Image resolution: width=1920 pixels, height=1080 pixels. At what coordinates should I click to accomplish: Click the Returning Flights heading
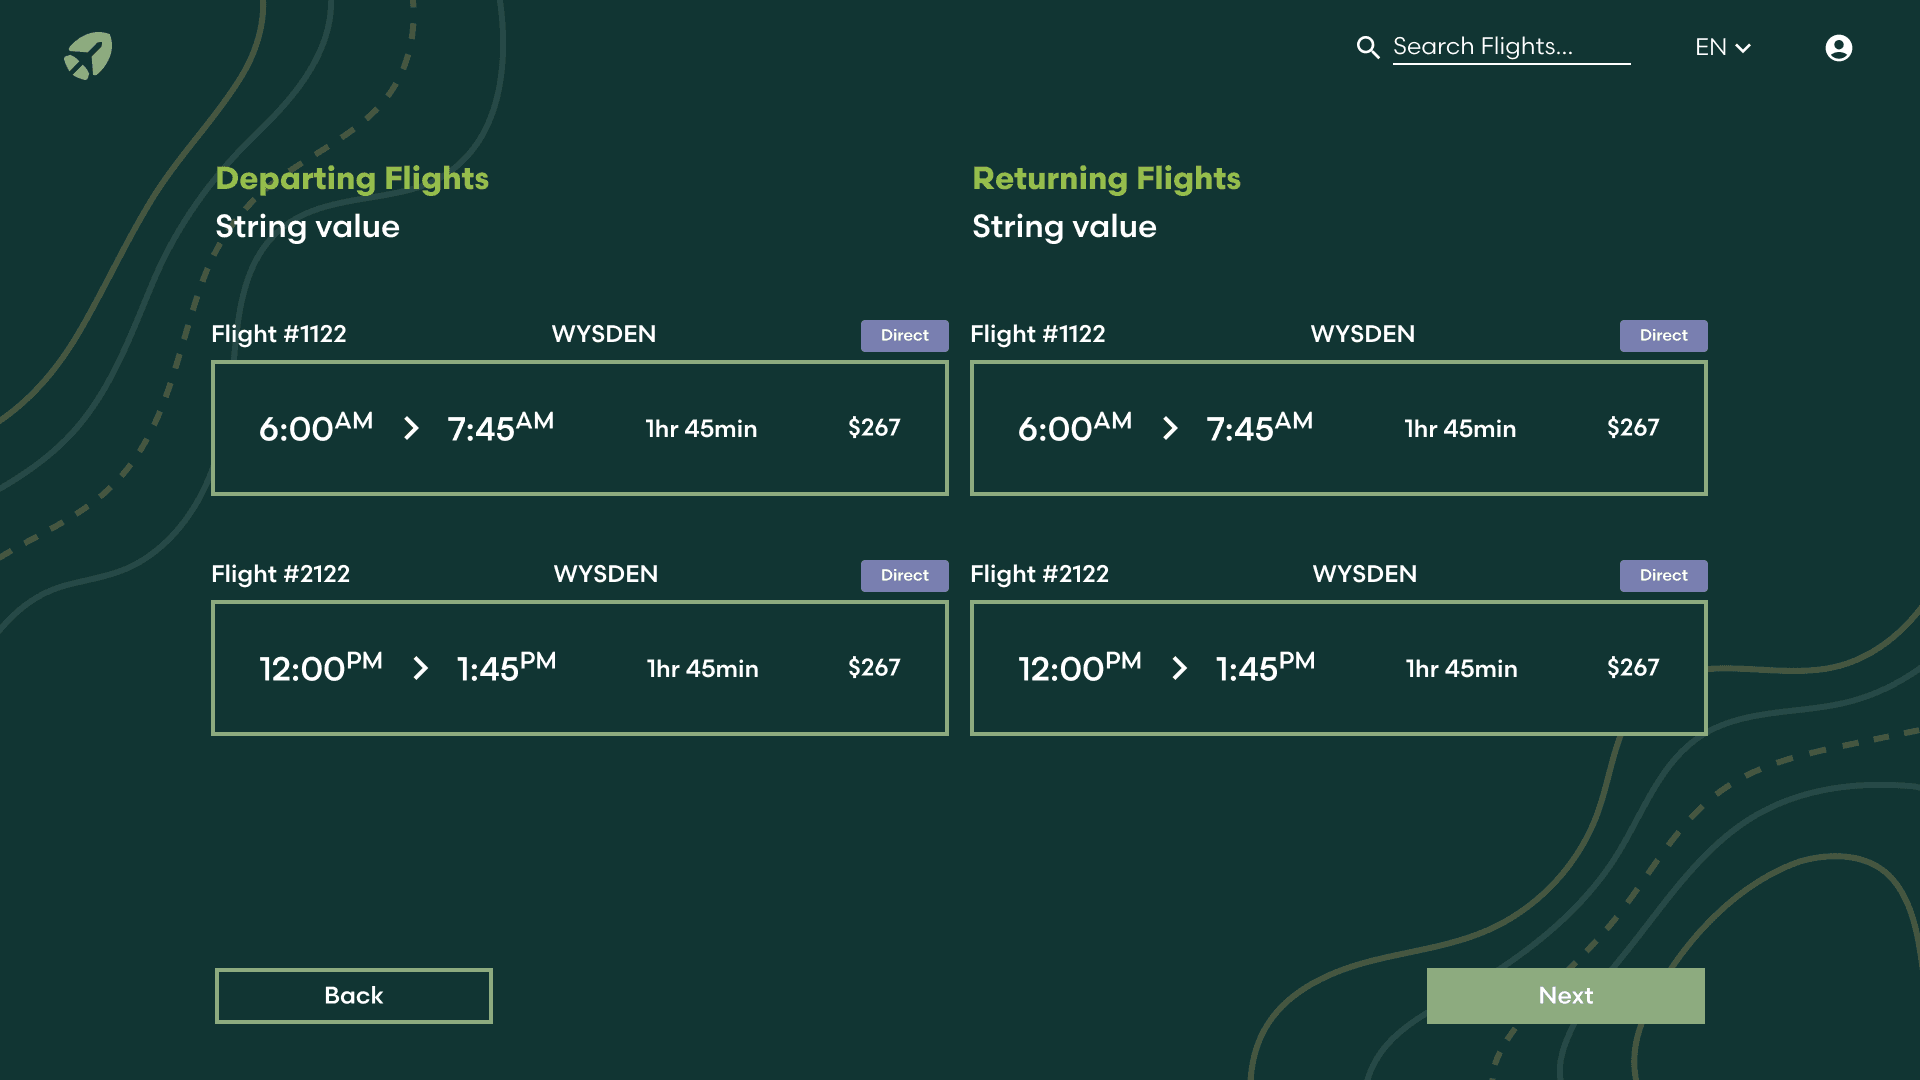pyautogui.click(x=1106, y=178)
